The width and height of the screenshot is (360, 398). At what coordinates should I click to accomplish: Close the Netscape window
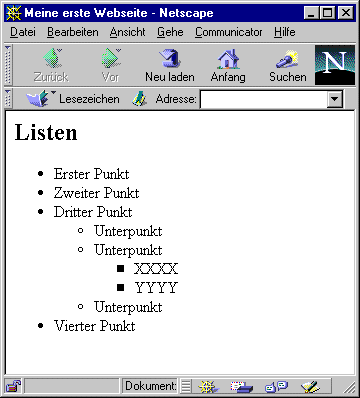click(346, 13)
